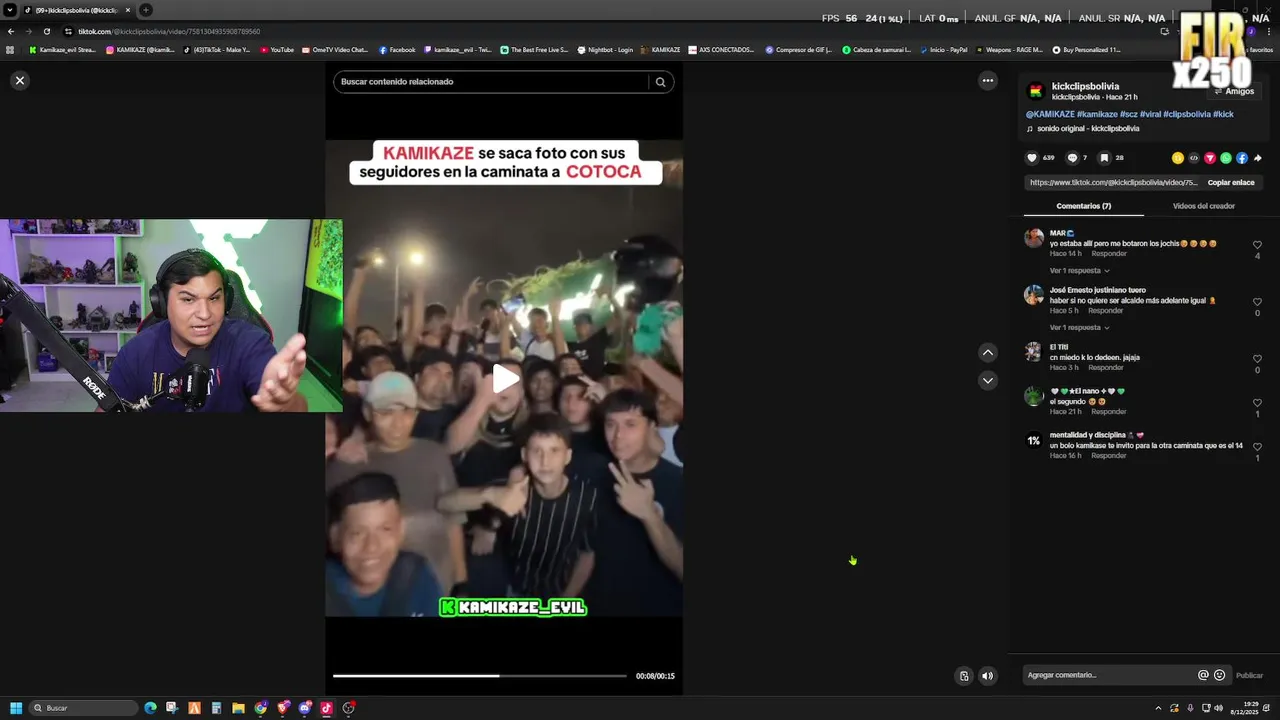Like the video with heart icon
The image size is (1280, 720).
pos(1032,158)
